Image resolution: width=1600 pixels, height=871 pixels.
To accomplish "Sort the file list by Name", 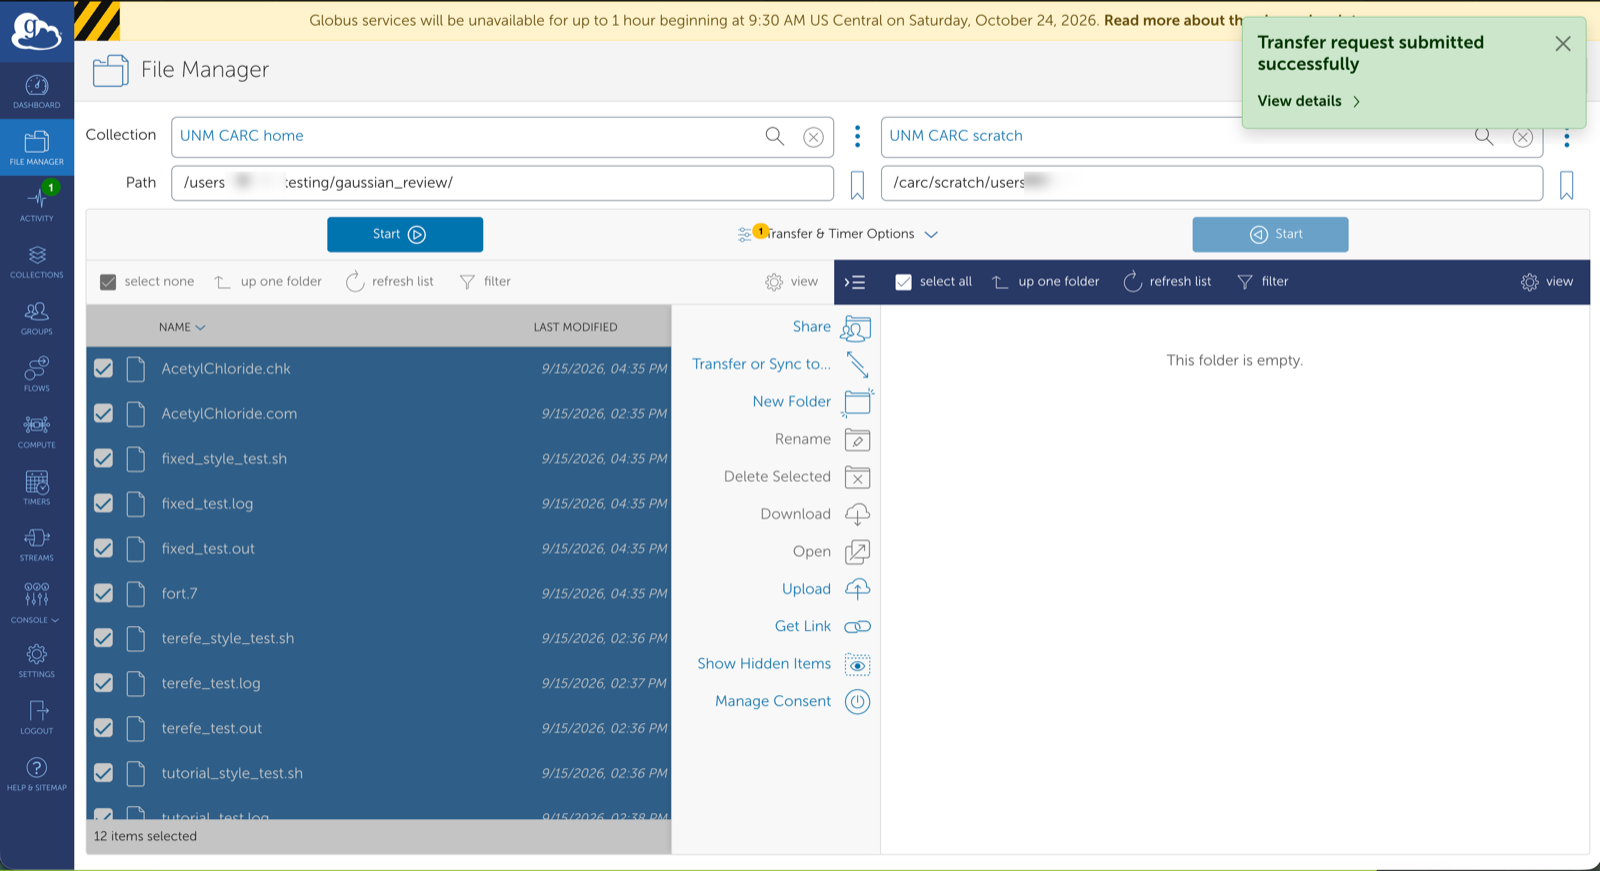I will click(182, 327).
